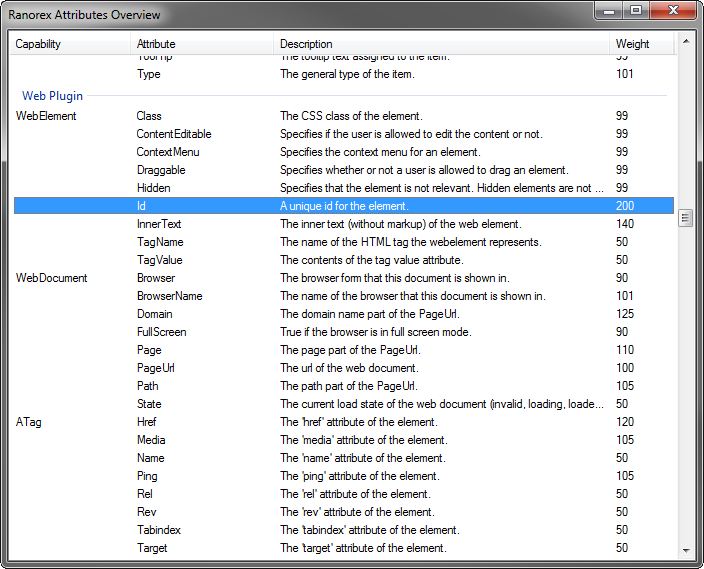Click the weight value 200
The image size is (704, 569).
pyautogui.click(x=625, y=206)
